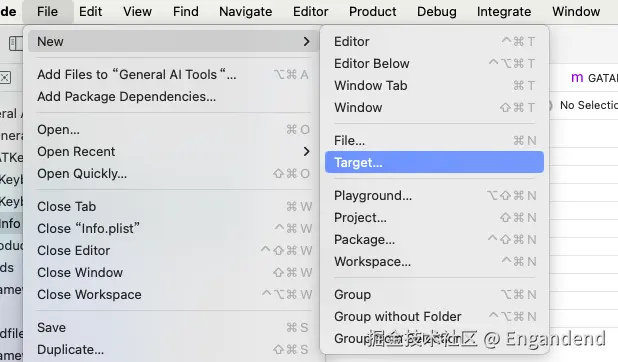Select Project... in New submenu
This screenshot has width=618, height=362.
coord(434,218)
